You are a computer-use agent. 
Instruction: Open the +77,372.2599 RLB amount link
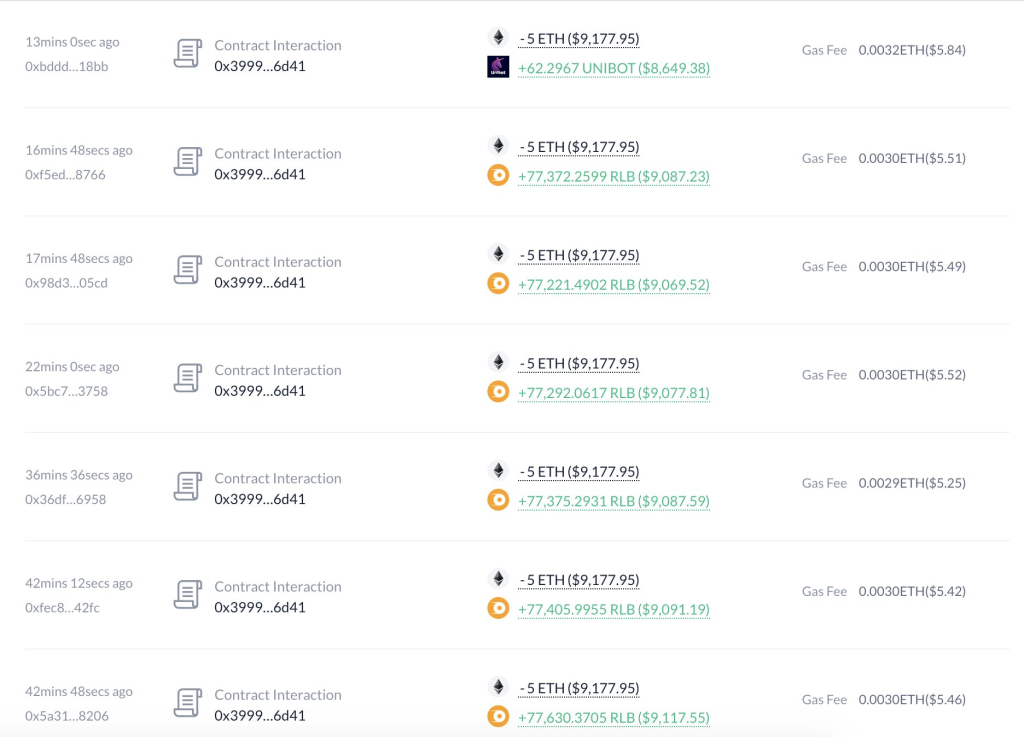(x=614, y=176)
